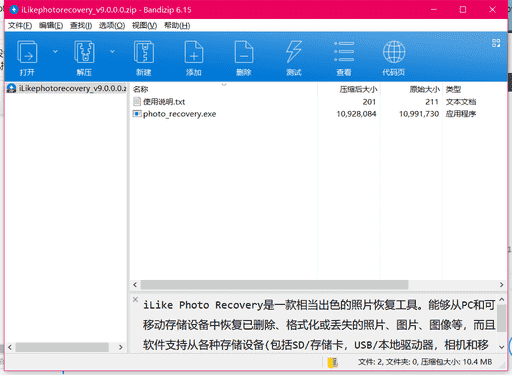Screen dimensions: 512x375
Task: Click the folder tree scroll left arrow
Action: [10, 347]
